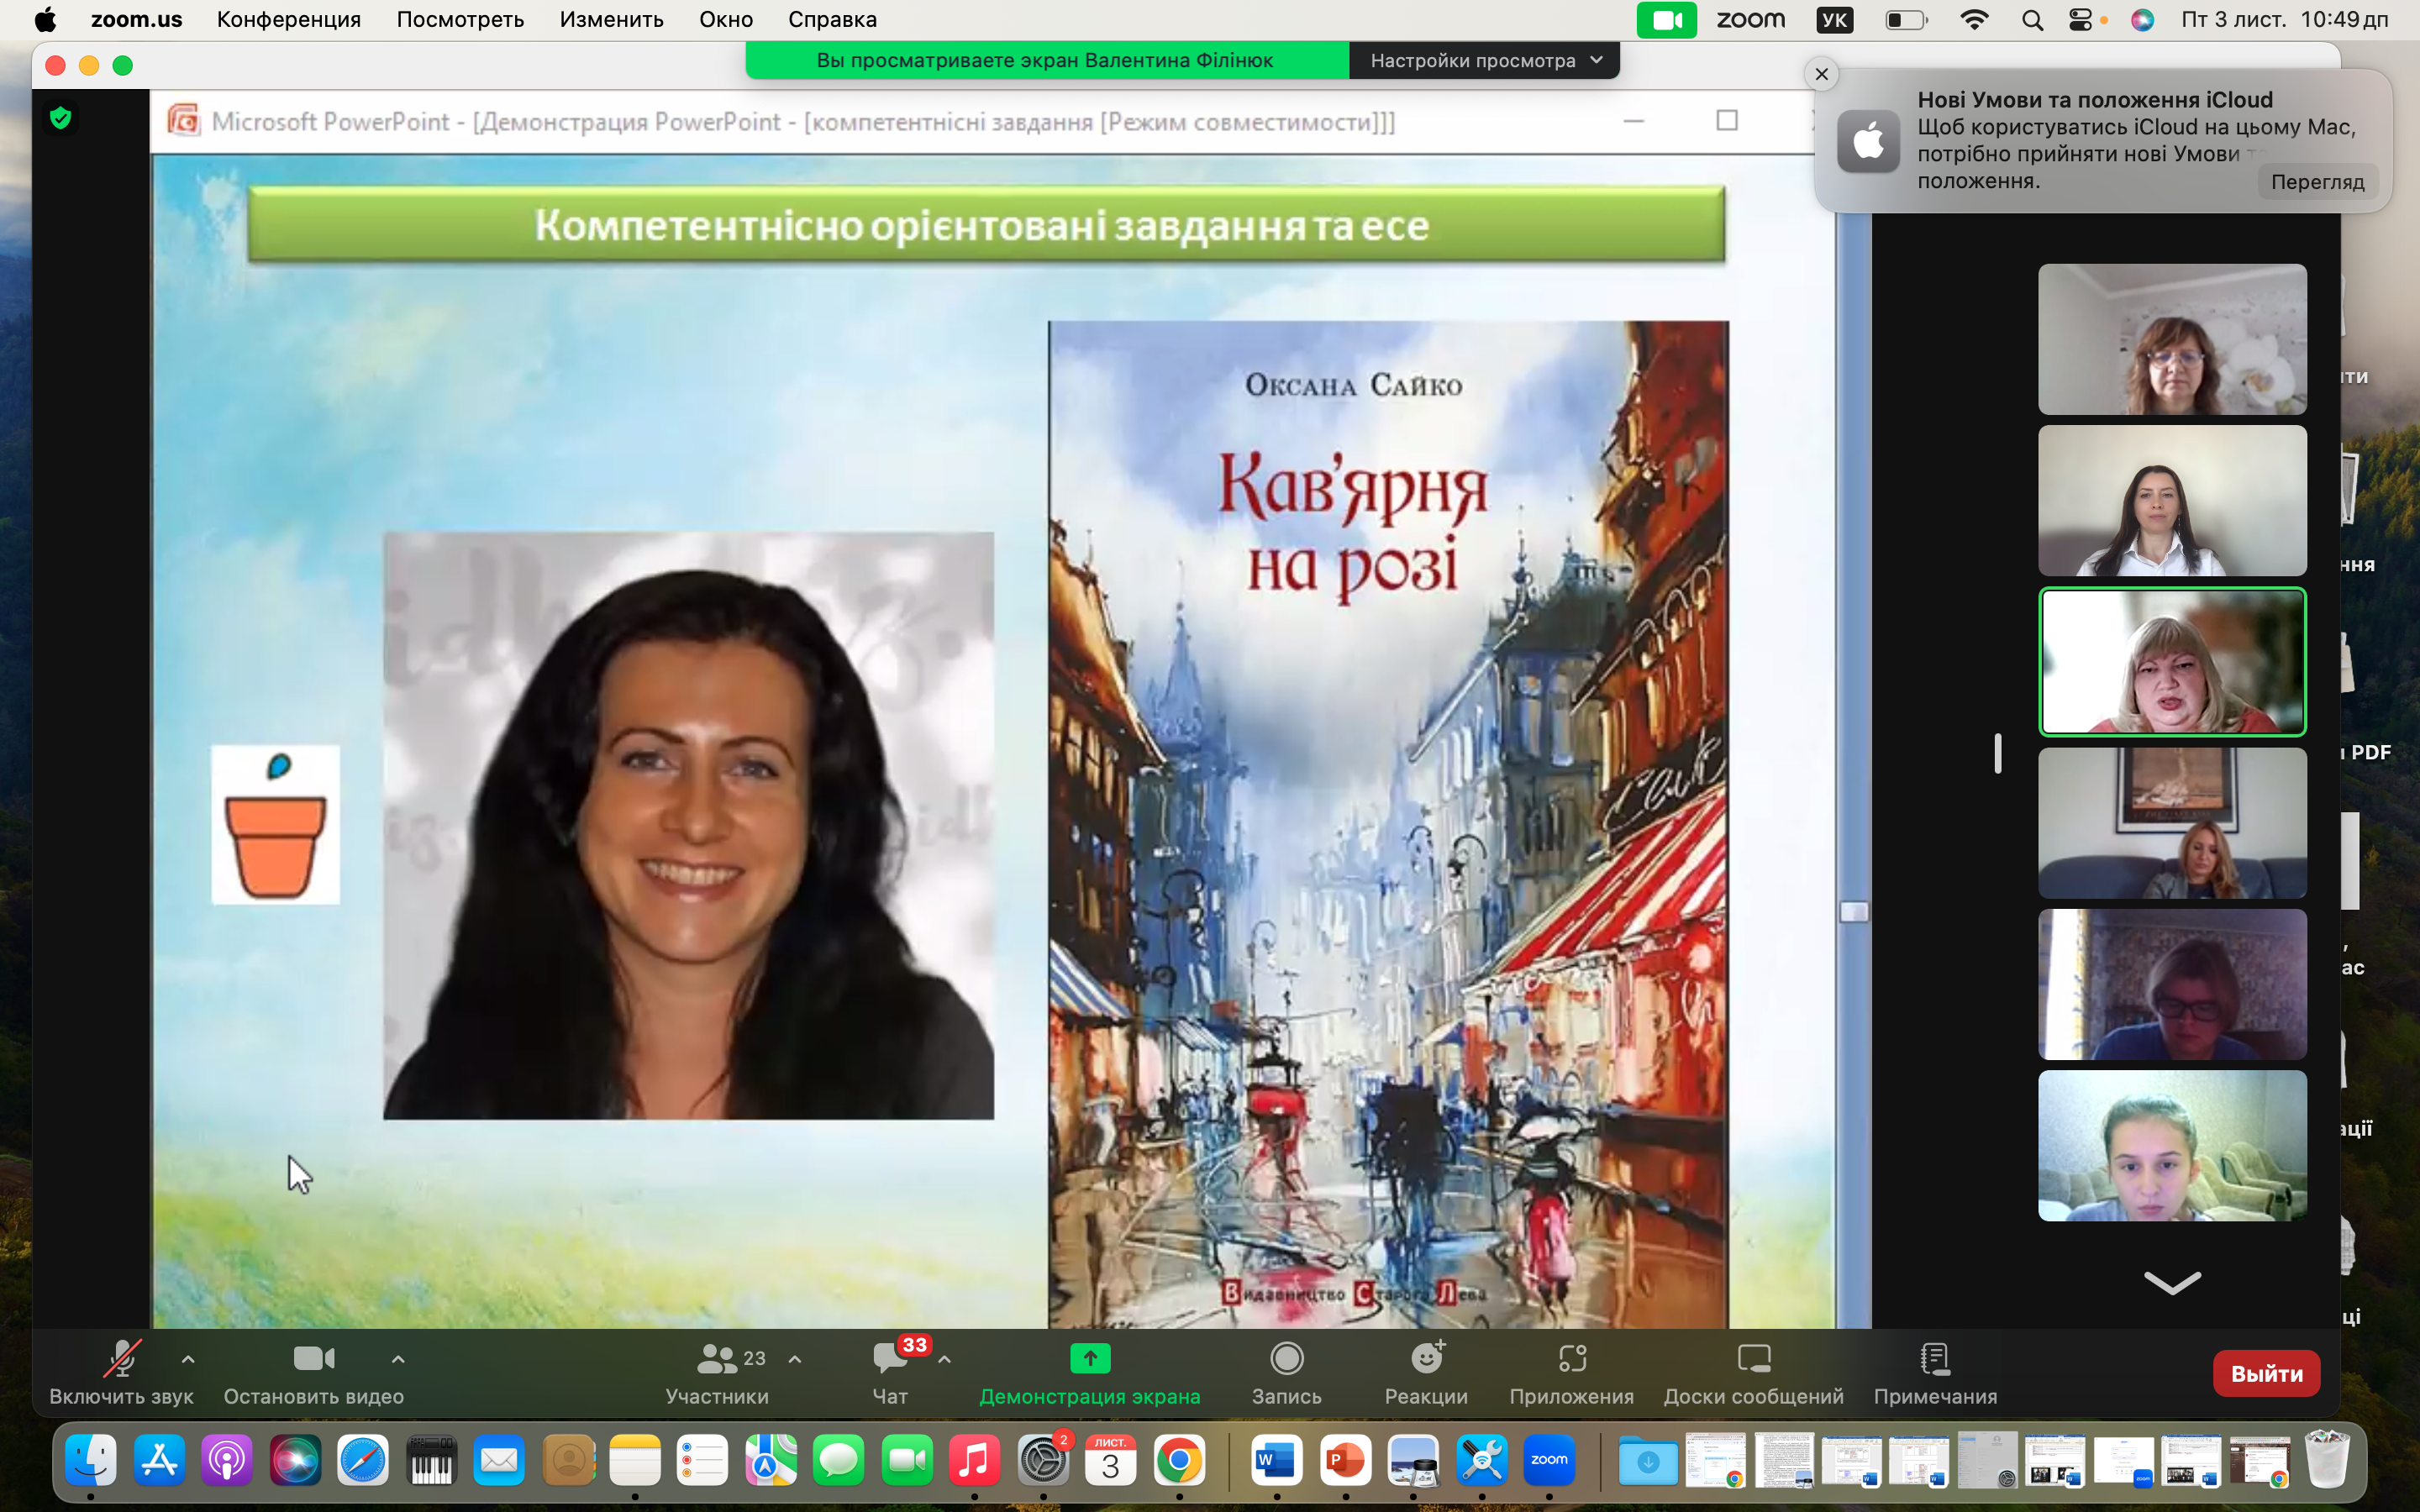2420x1512 pixels.
Task: Open the Конференция menu
Action: click(288, 20)
